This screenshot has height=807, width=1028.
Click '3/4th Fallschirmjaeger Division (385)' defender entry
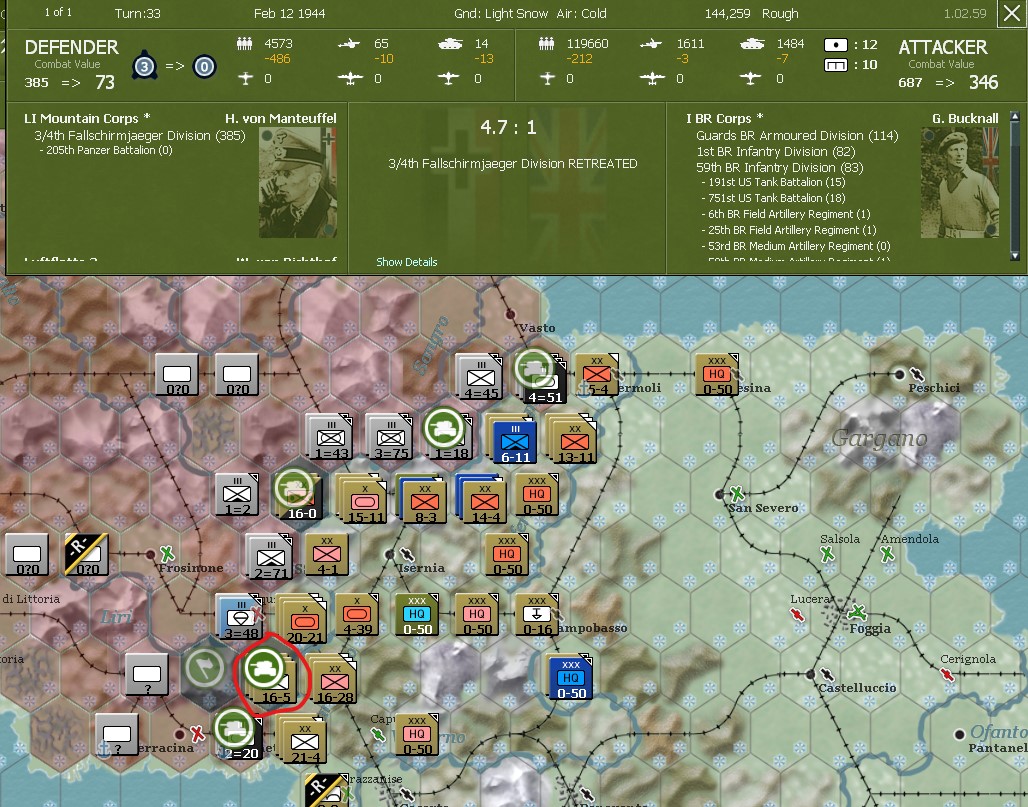pyautogui.click(x=140, y=136)
